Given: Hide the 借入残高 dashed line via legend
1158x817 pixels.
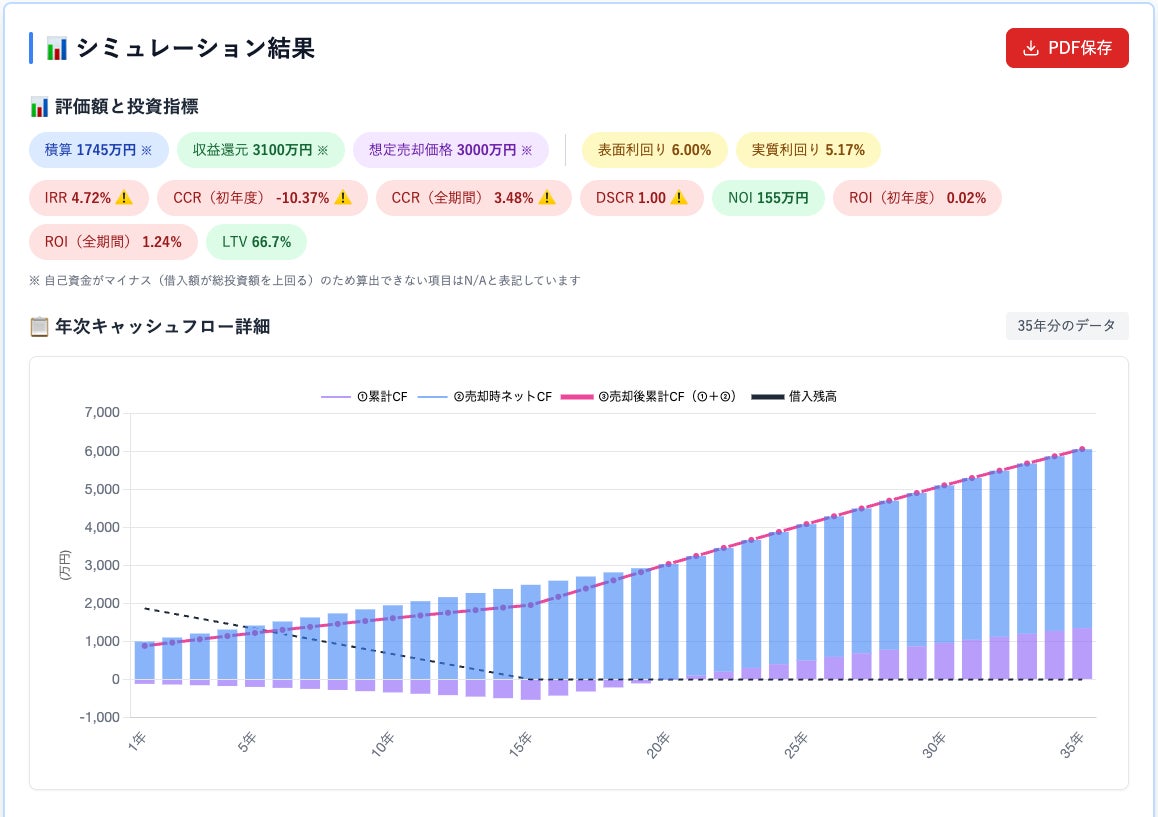Looking at the screenshot, I should (794, 397).
